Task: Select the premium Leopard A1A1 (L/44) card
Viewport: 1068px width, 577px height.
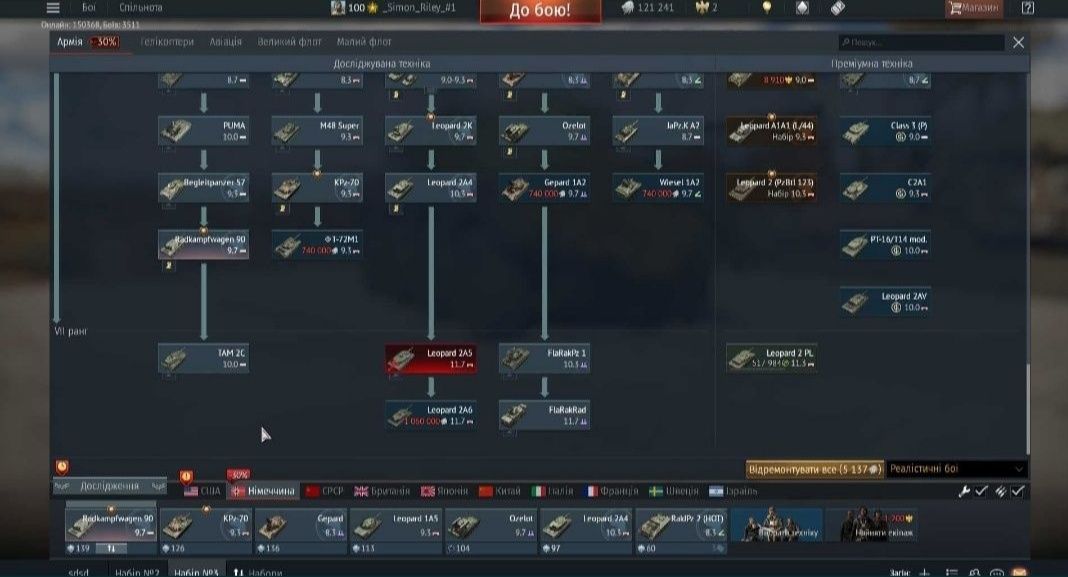Action: 772,131
